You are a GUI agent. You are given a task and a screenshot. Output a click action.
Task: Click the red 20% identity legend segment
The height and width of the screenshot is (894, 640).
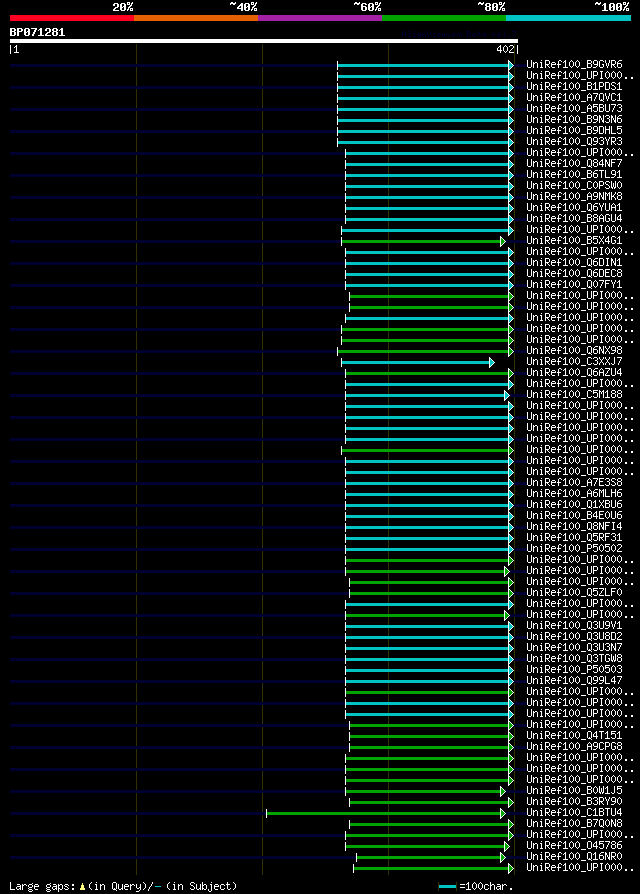pos(72,18)
